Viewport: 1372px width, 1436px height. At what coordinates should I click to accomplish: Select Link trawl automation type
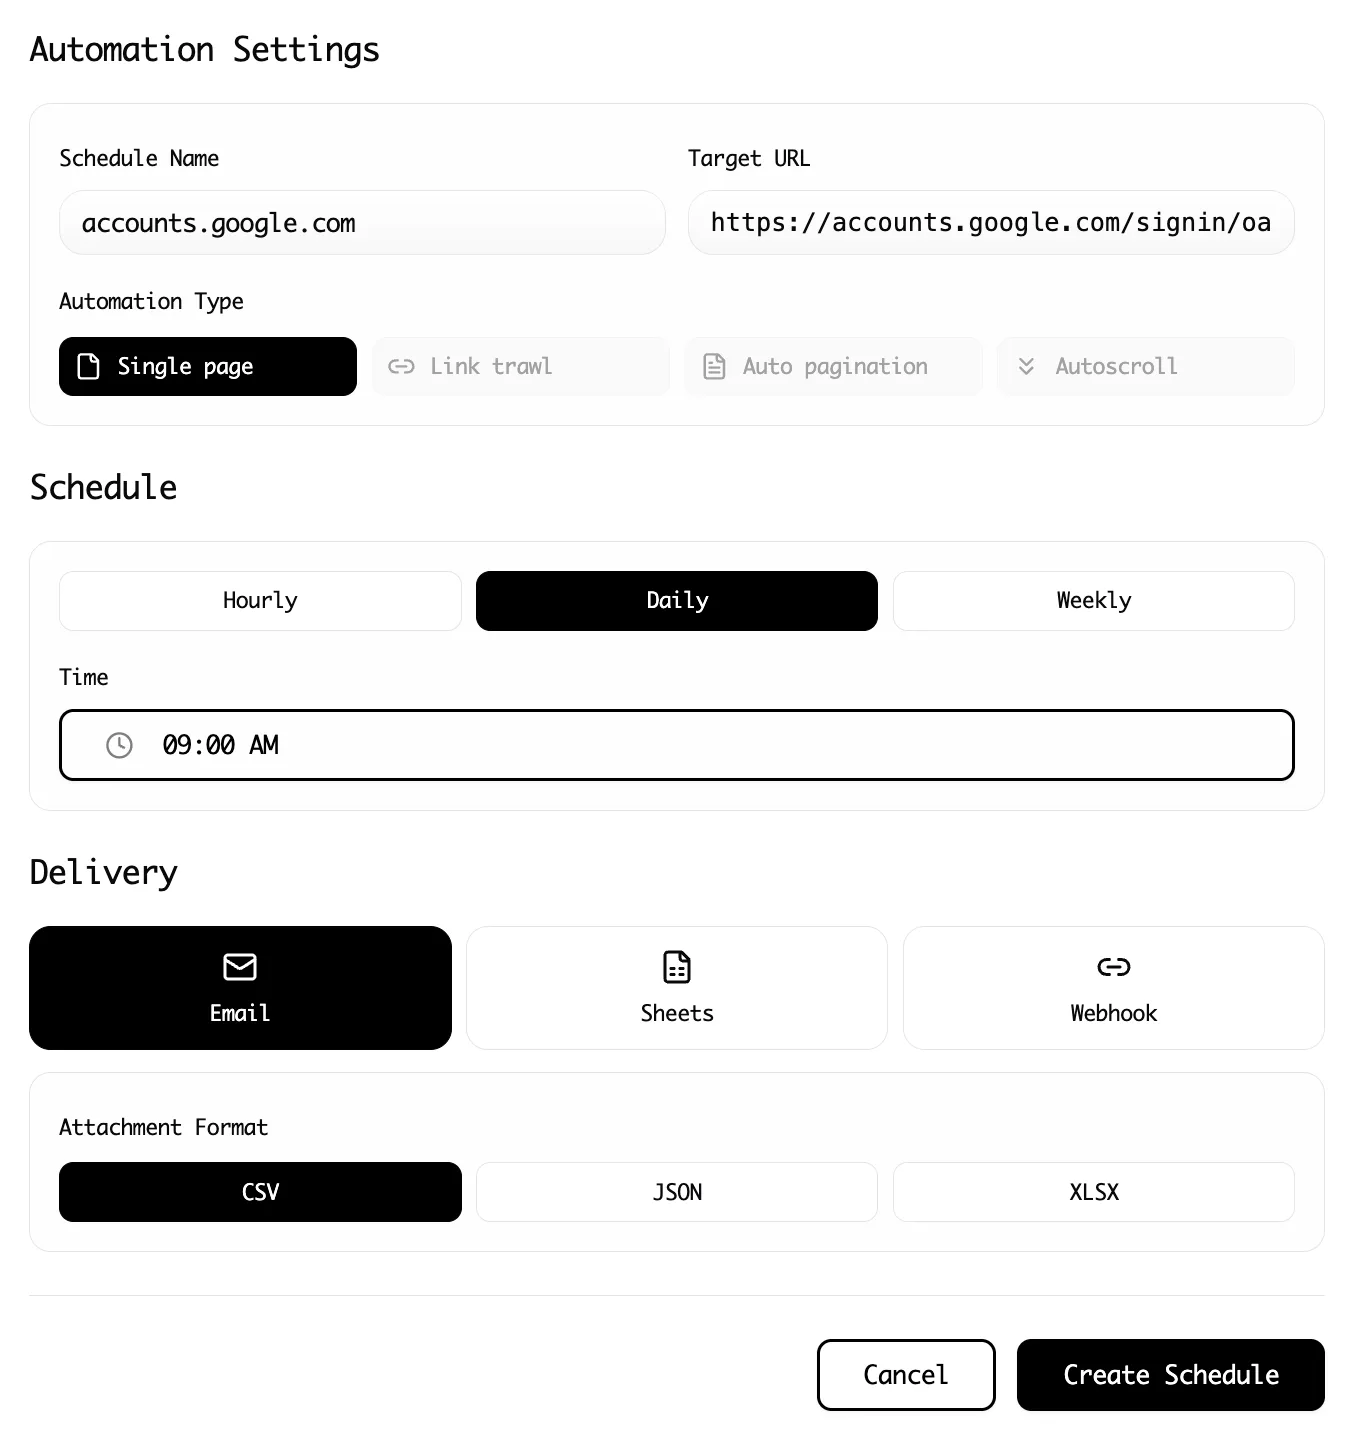click(x=521, y=366)
